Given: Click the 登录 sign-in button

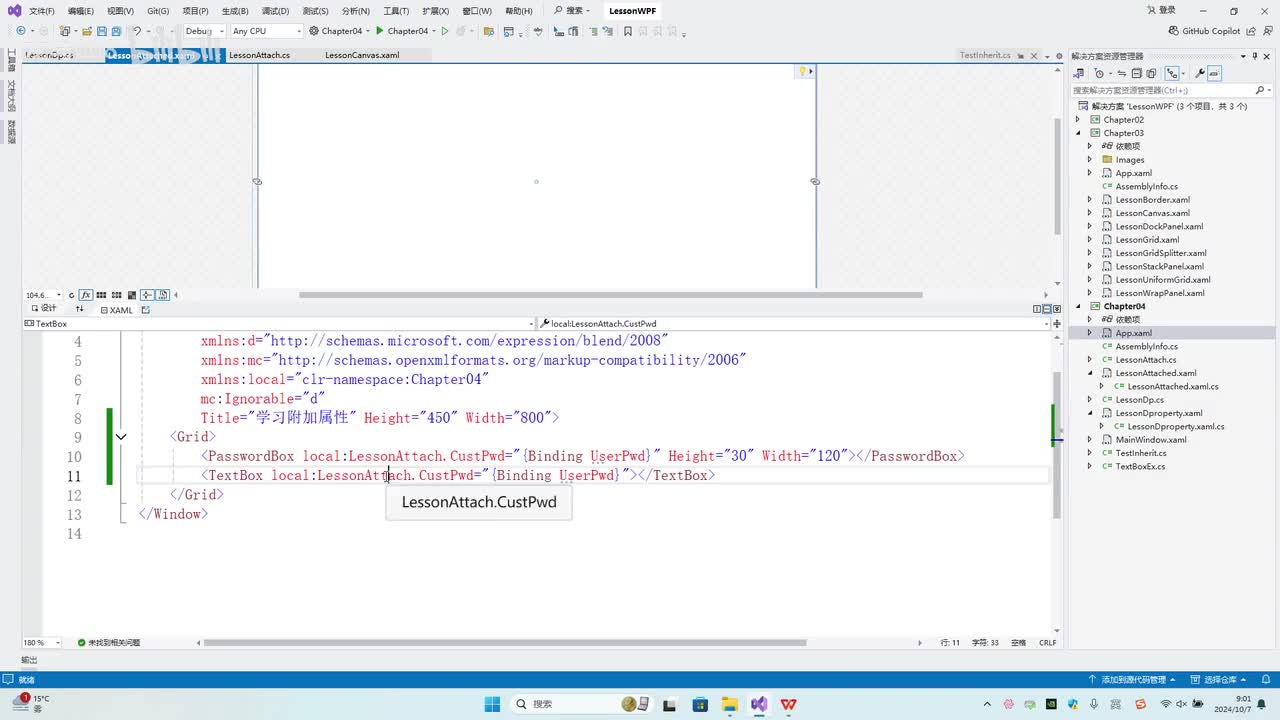Looking at the screenshot, I should coord(1162,11).
